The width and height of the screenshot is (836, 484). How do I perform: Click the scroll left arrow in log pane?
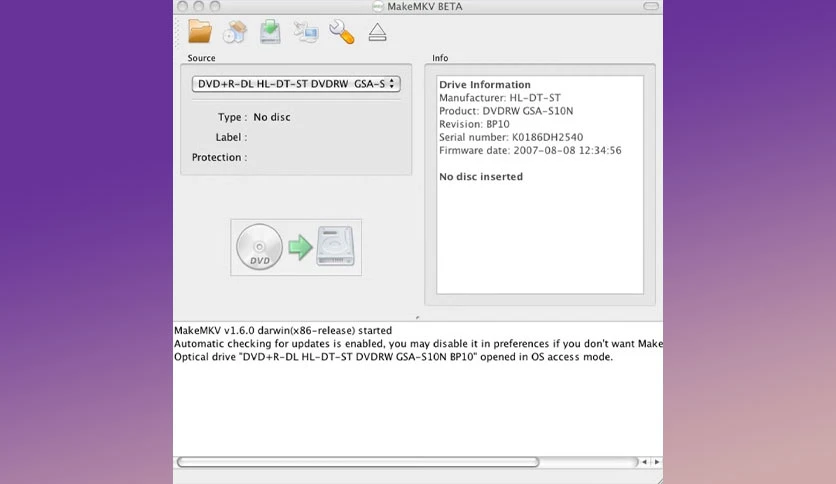pyautogui.click(x=644, y=462)
